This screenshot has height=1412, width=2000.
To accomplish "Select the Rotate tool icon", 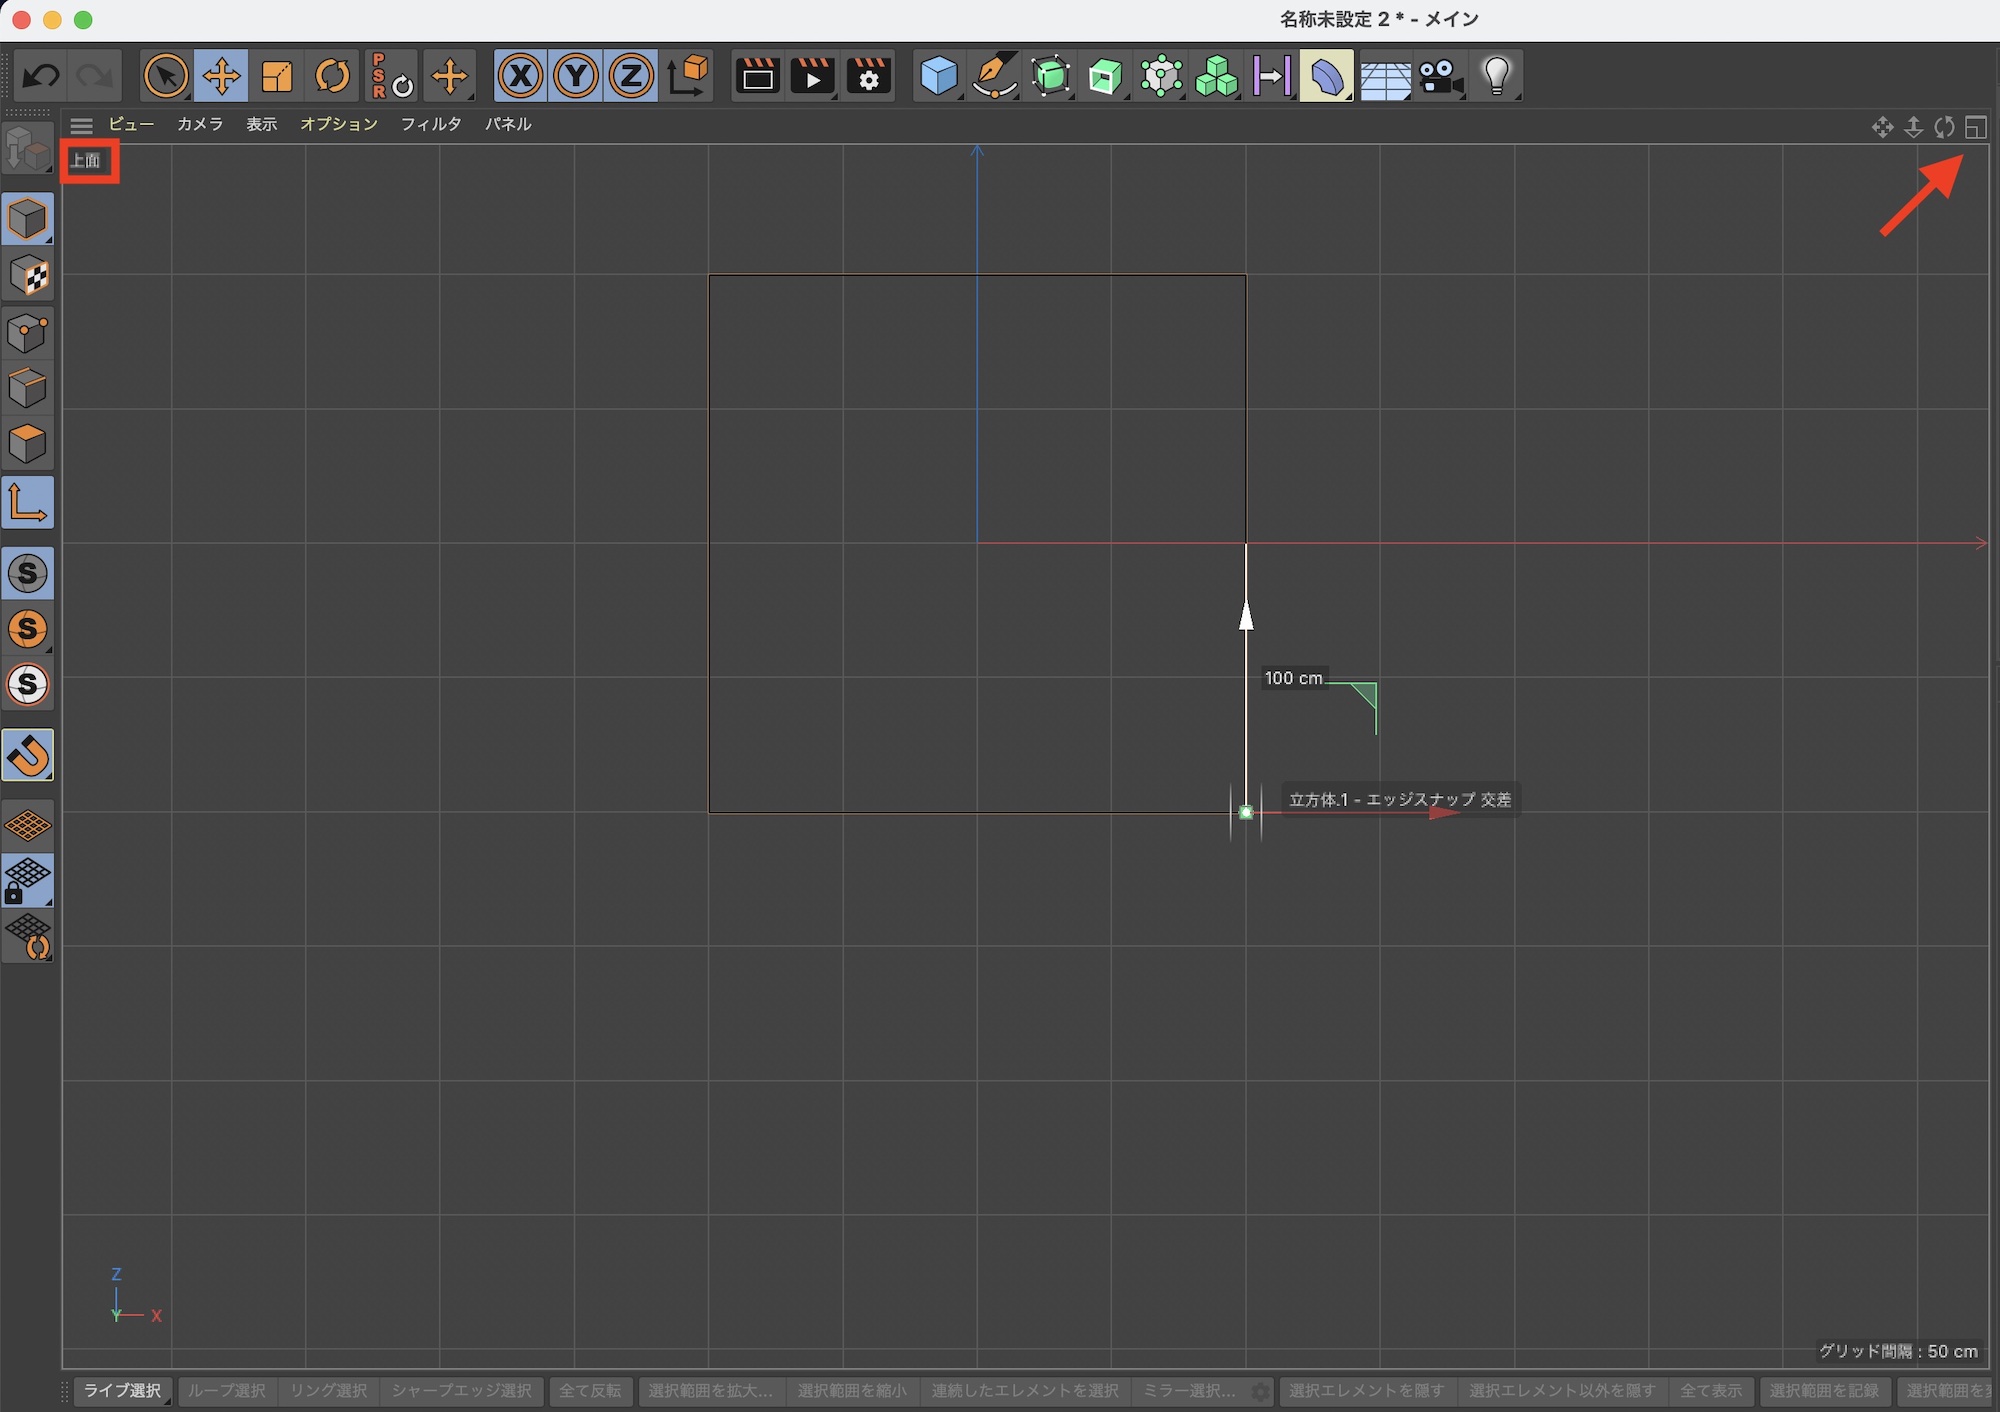I will [x=332, y=76].
